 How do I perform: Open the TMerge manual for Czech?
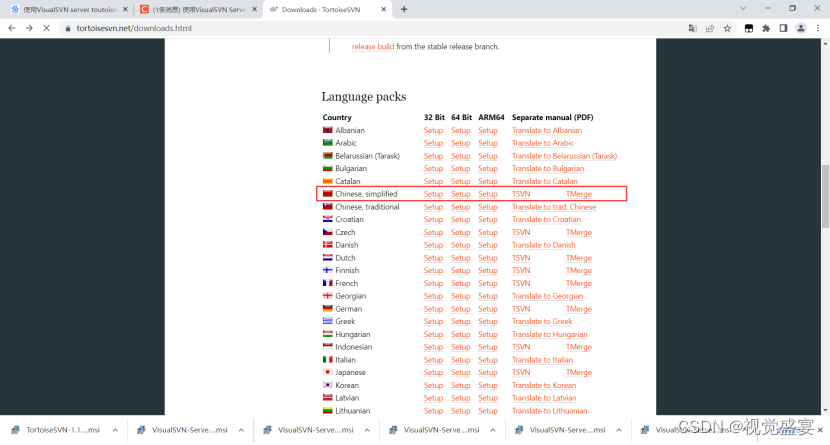[579, 232]
